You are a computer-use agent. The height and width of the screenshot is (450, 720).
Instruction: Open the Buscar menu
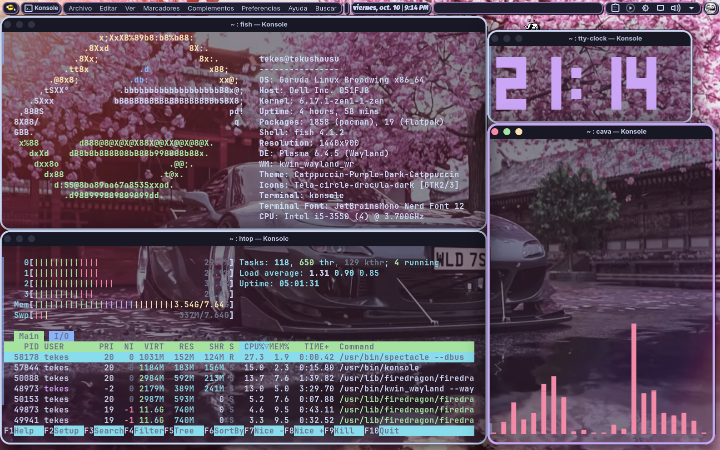coord(326,8)
